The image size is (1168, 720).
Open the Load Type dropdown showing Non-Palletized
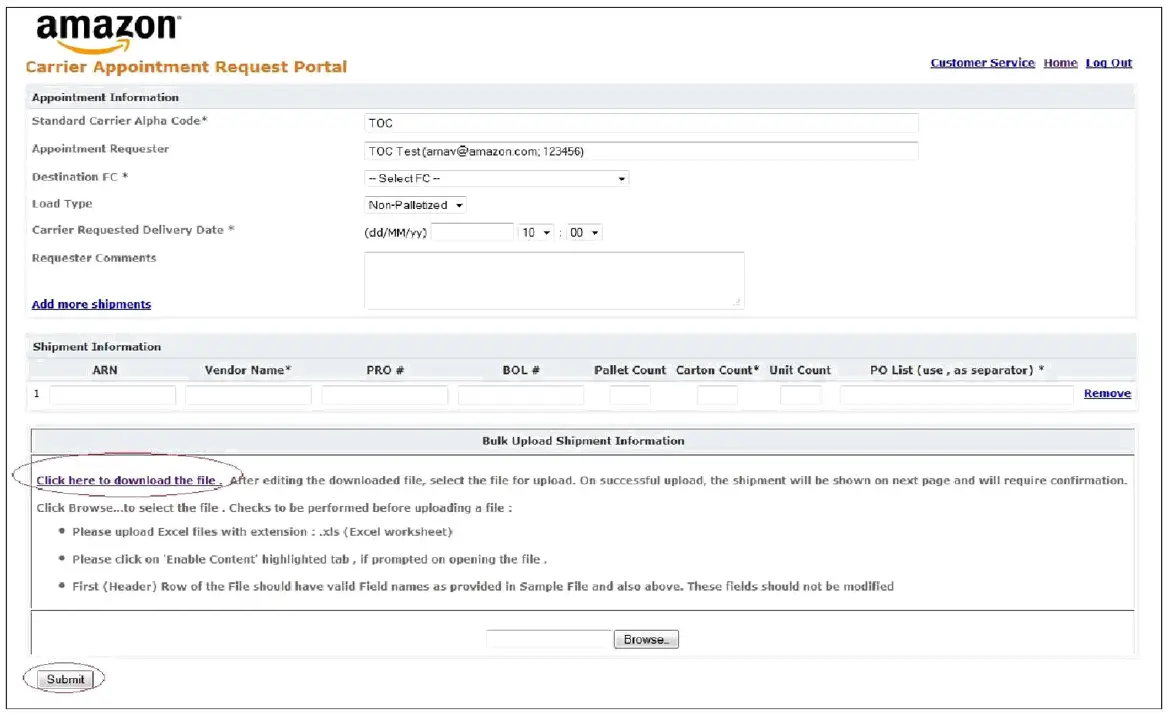[x=414, y=204]
